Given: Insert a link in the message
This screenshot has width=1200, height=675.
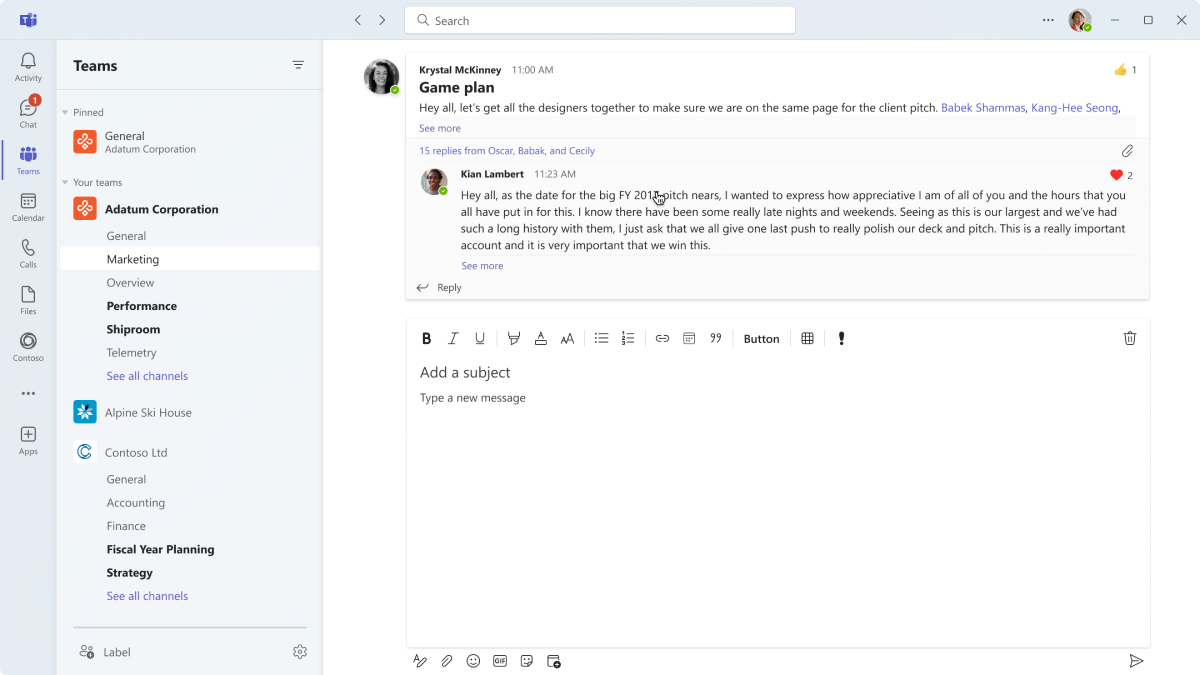Looking at the screenshot, I should click(x=662, y=339).
